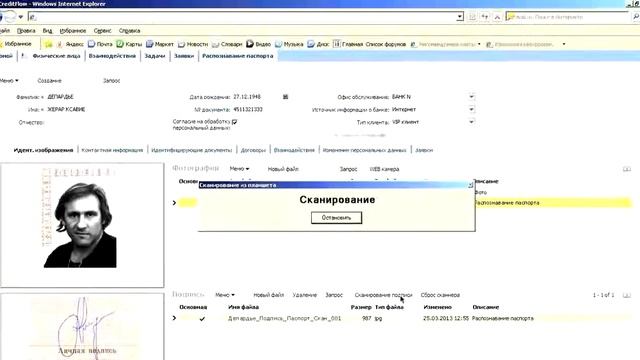640x360 pixels.
Task: Click the Фотографии panel expand icon
Action: coord(627,169)
